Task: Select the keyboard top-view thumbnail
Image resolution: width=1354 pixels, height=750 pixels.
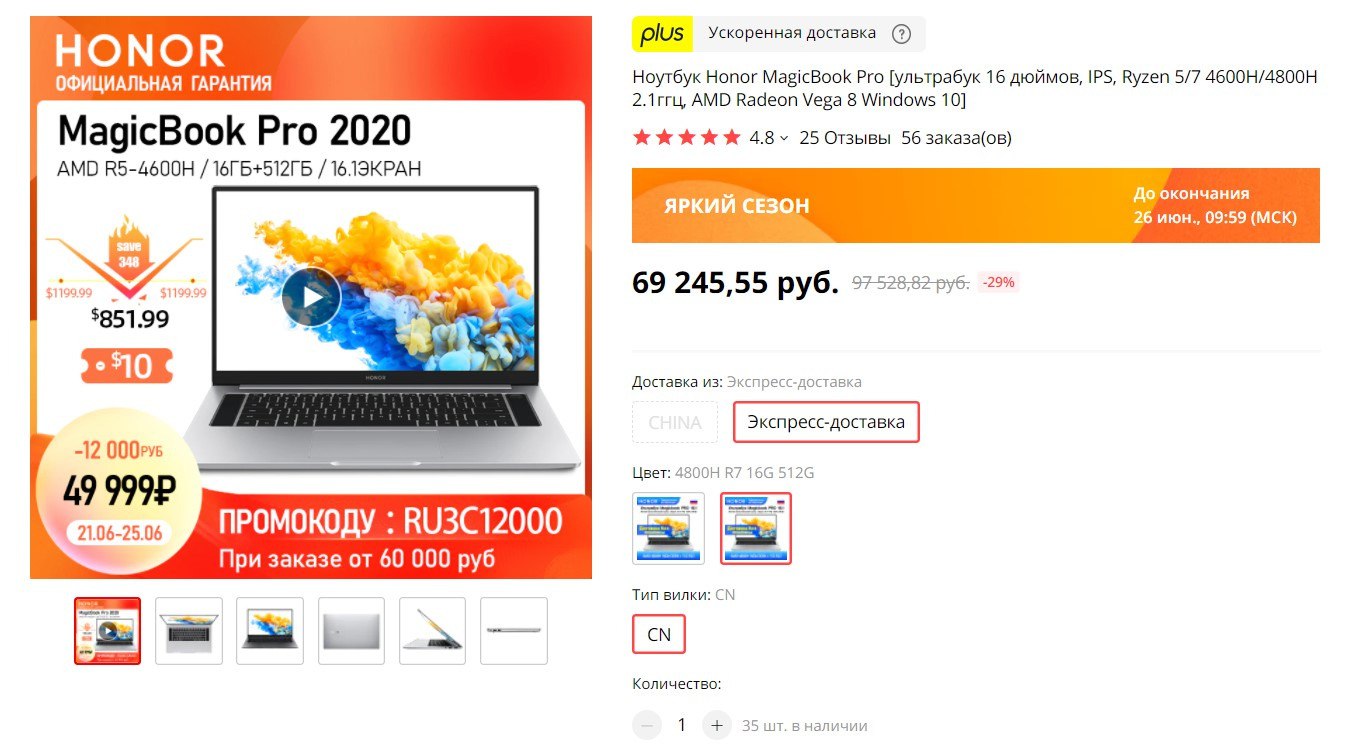Action: click(x=188, y=631)
